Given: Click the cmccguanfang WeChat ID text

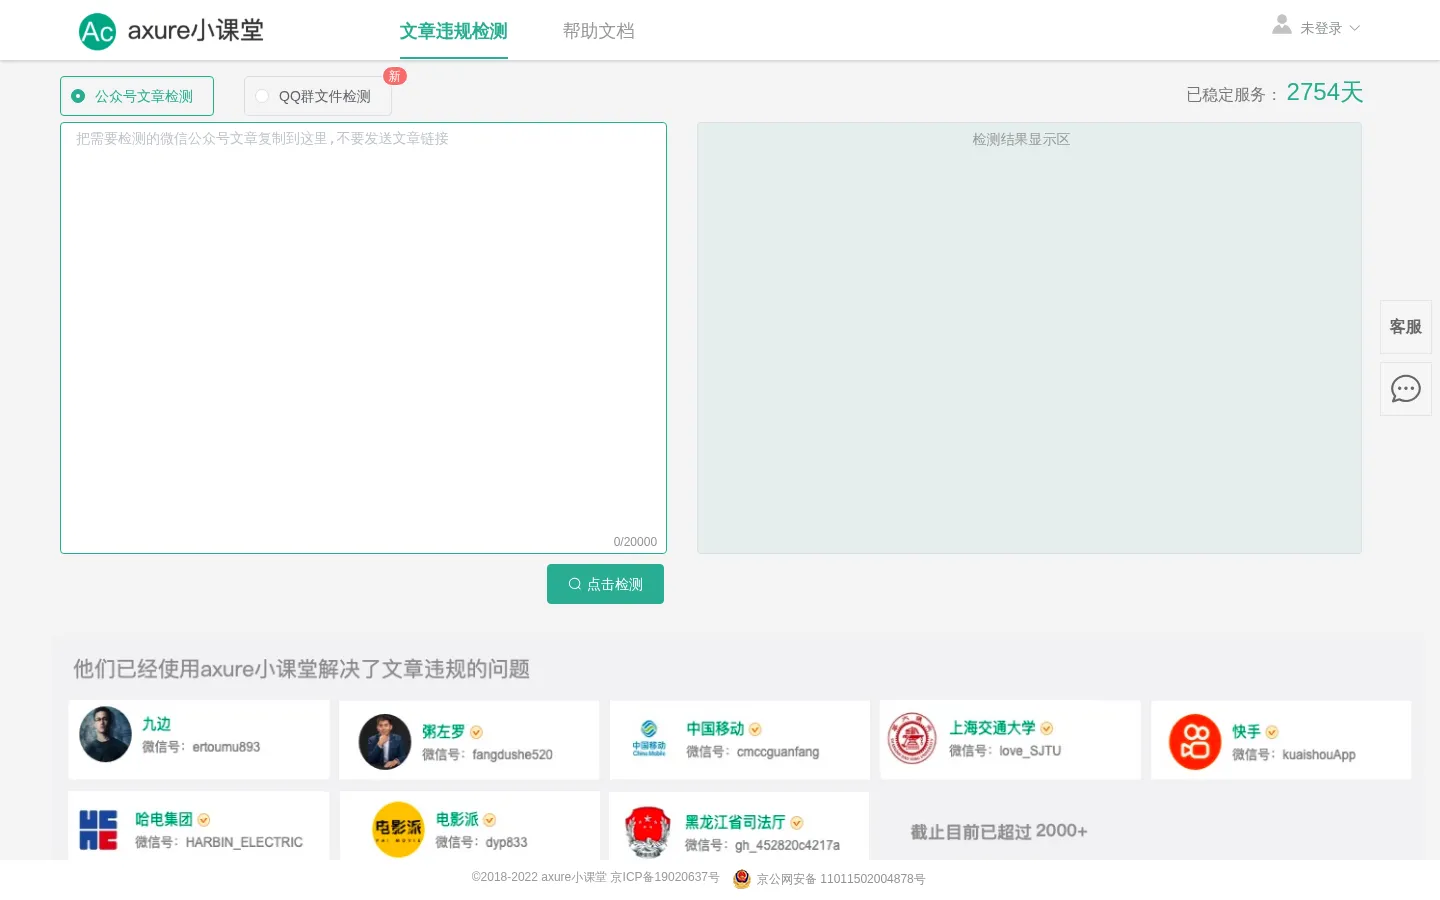Looking at the screenshot, I should (x=778, y=752).
